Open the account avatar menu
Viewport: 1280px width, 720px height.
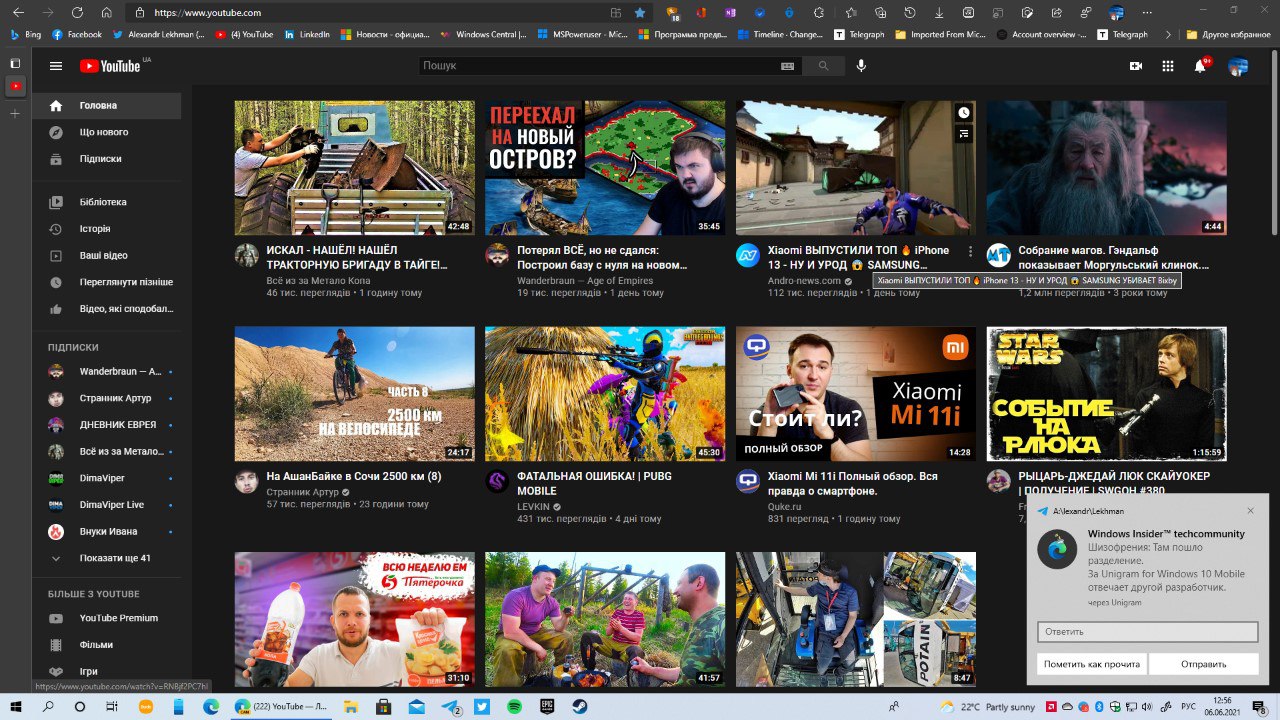(x=1238, y=66)
